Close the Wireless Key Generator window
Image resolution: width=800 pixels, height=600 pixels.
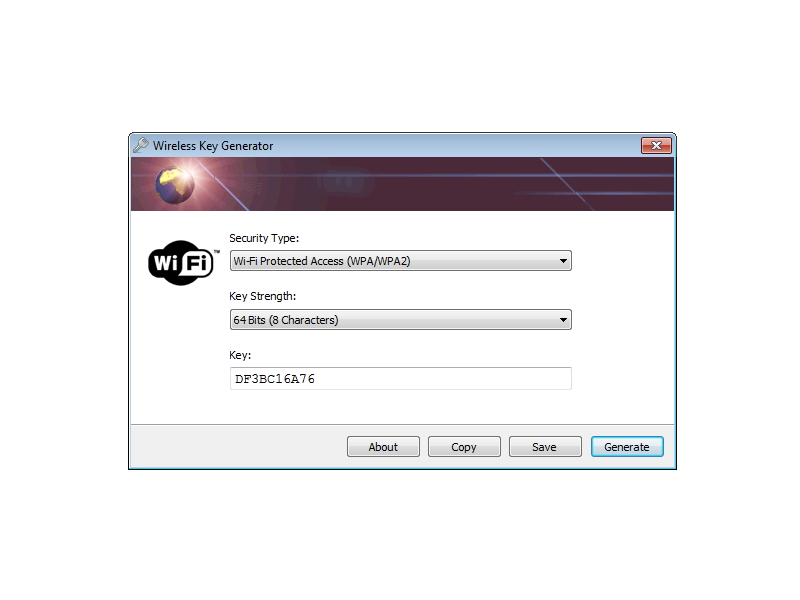click(x=656, y=145)
